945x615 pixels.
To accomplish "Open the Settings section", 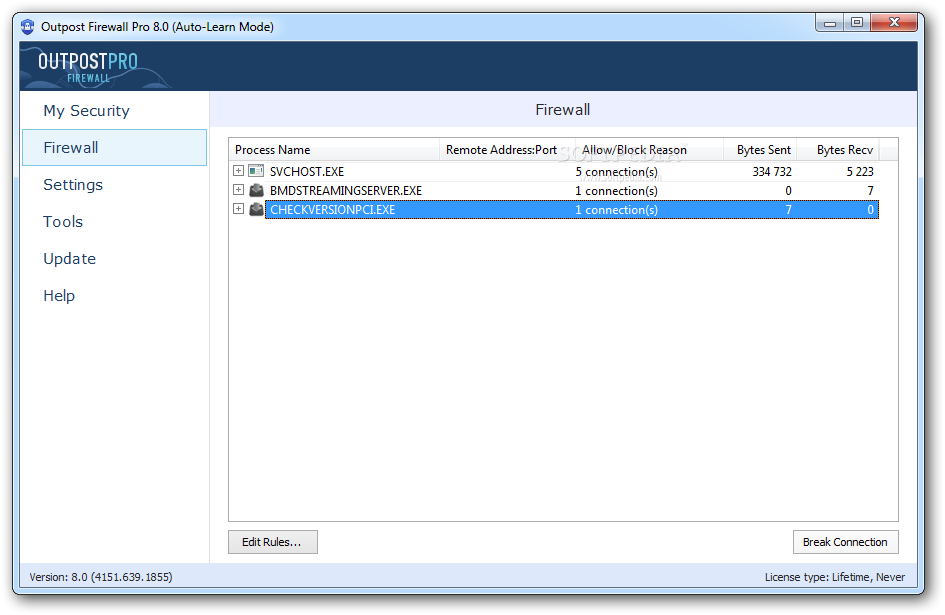I will [x=73, y=184].
